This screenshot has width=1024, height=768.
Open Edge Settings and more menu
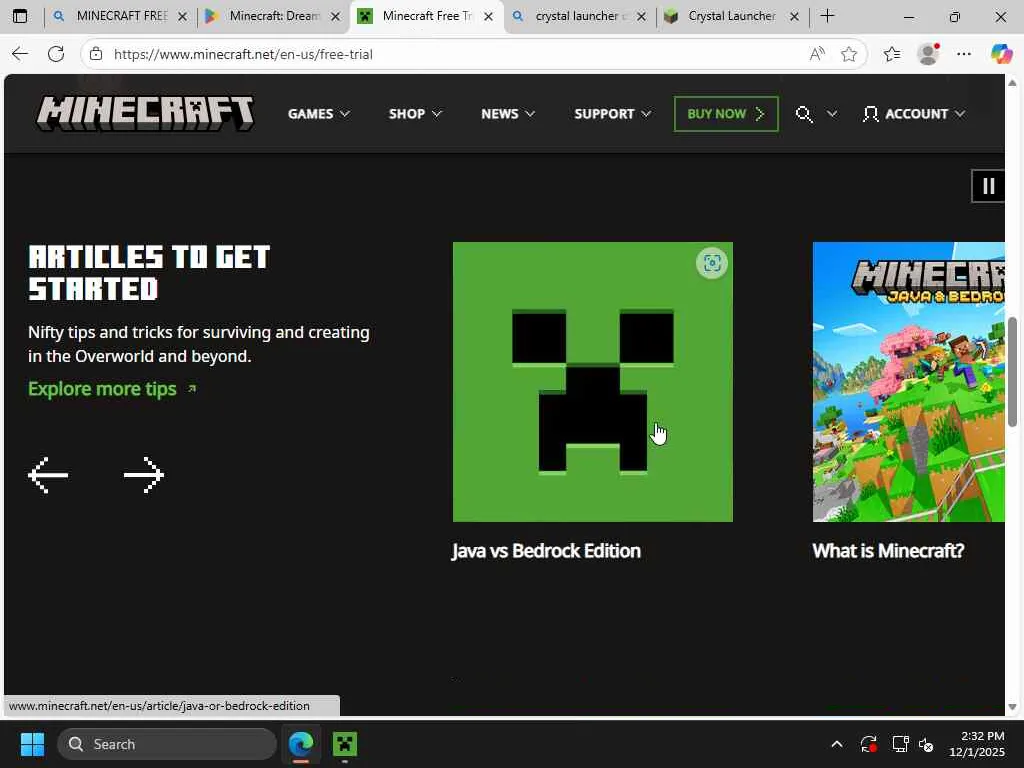coord(964,54)
